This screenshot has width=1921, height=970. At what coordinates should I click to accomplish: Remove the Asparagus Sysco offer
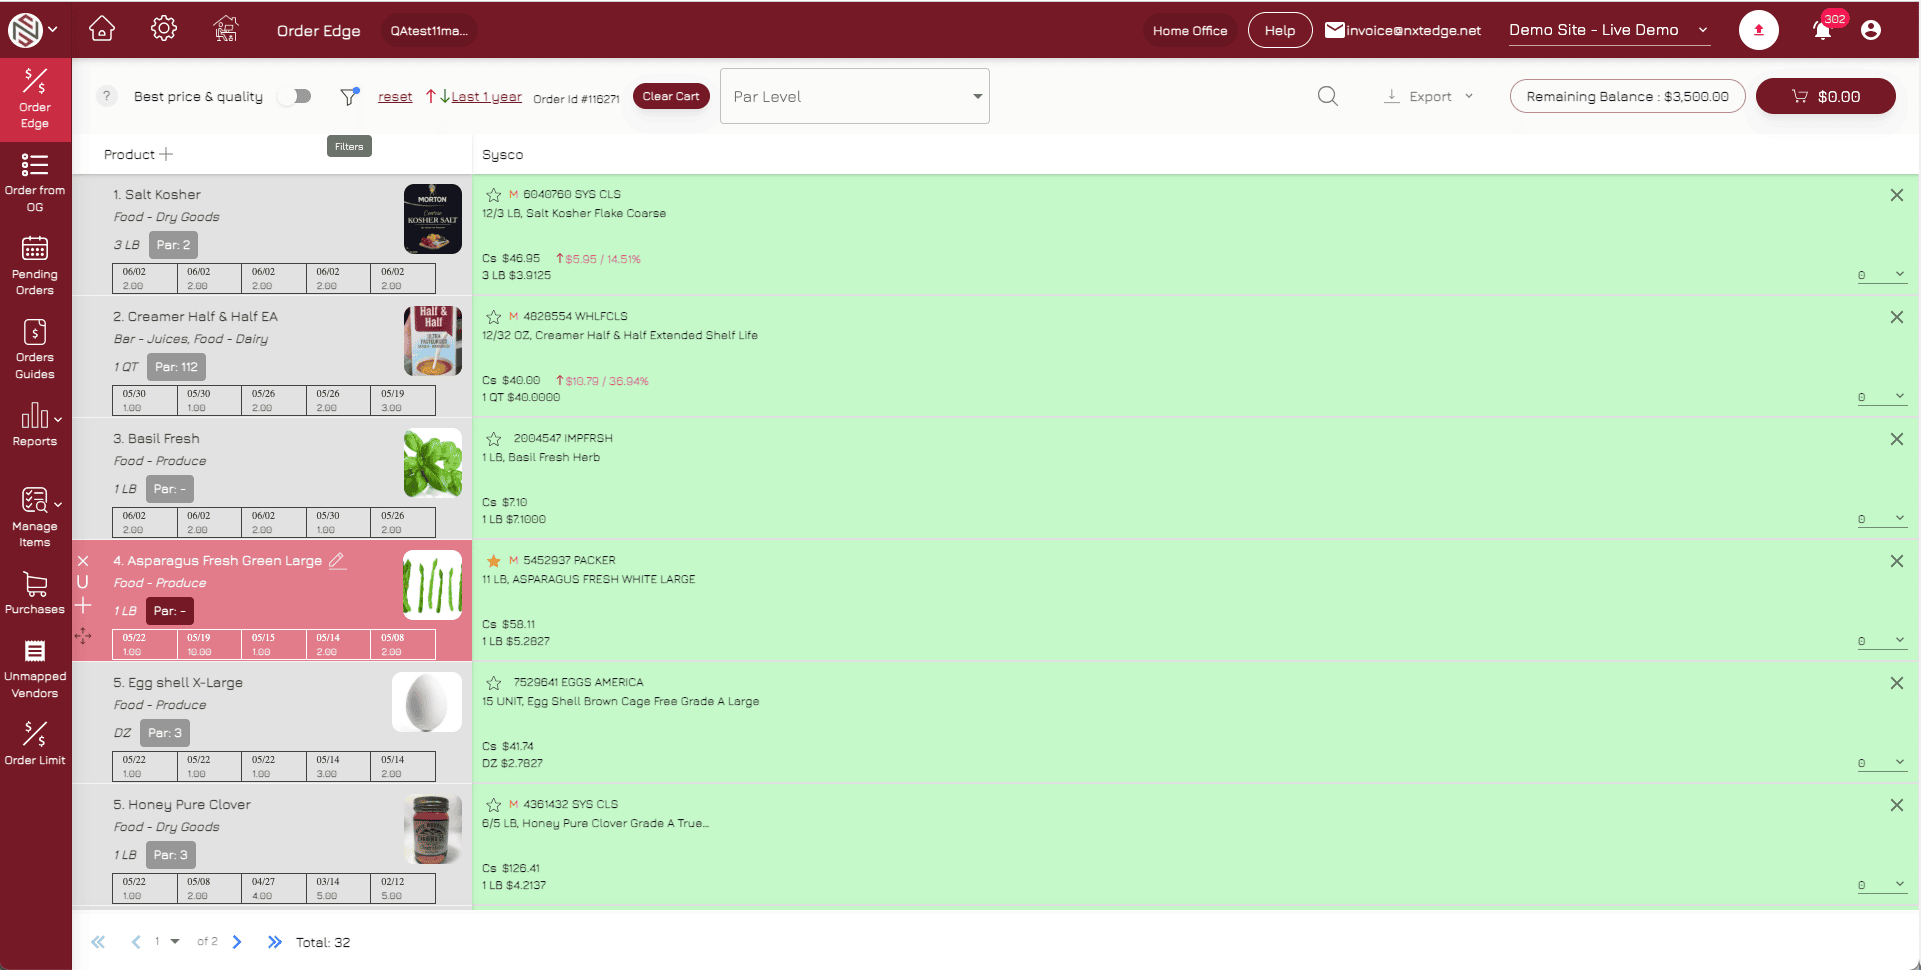tap(1896, 561)
